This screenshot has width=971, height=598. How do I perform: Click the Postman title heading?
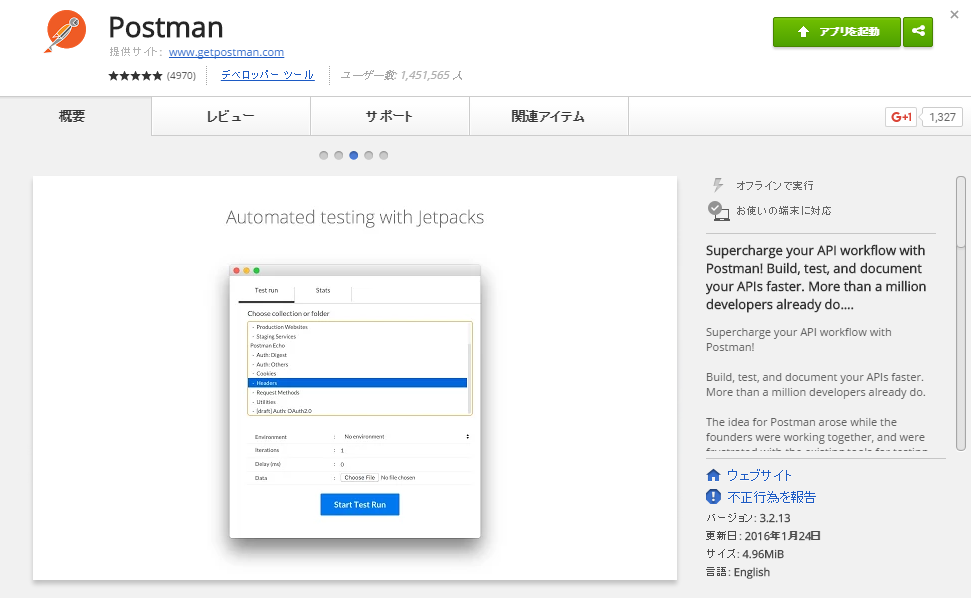166,27
